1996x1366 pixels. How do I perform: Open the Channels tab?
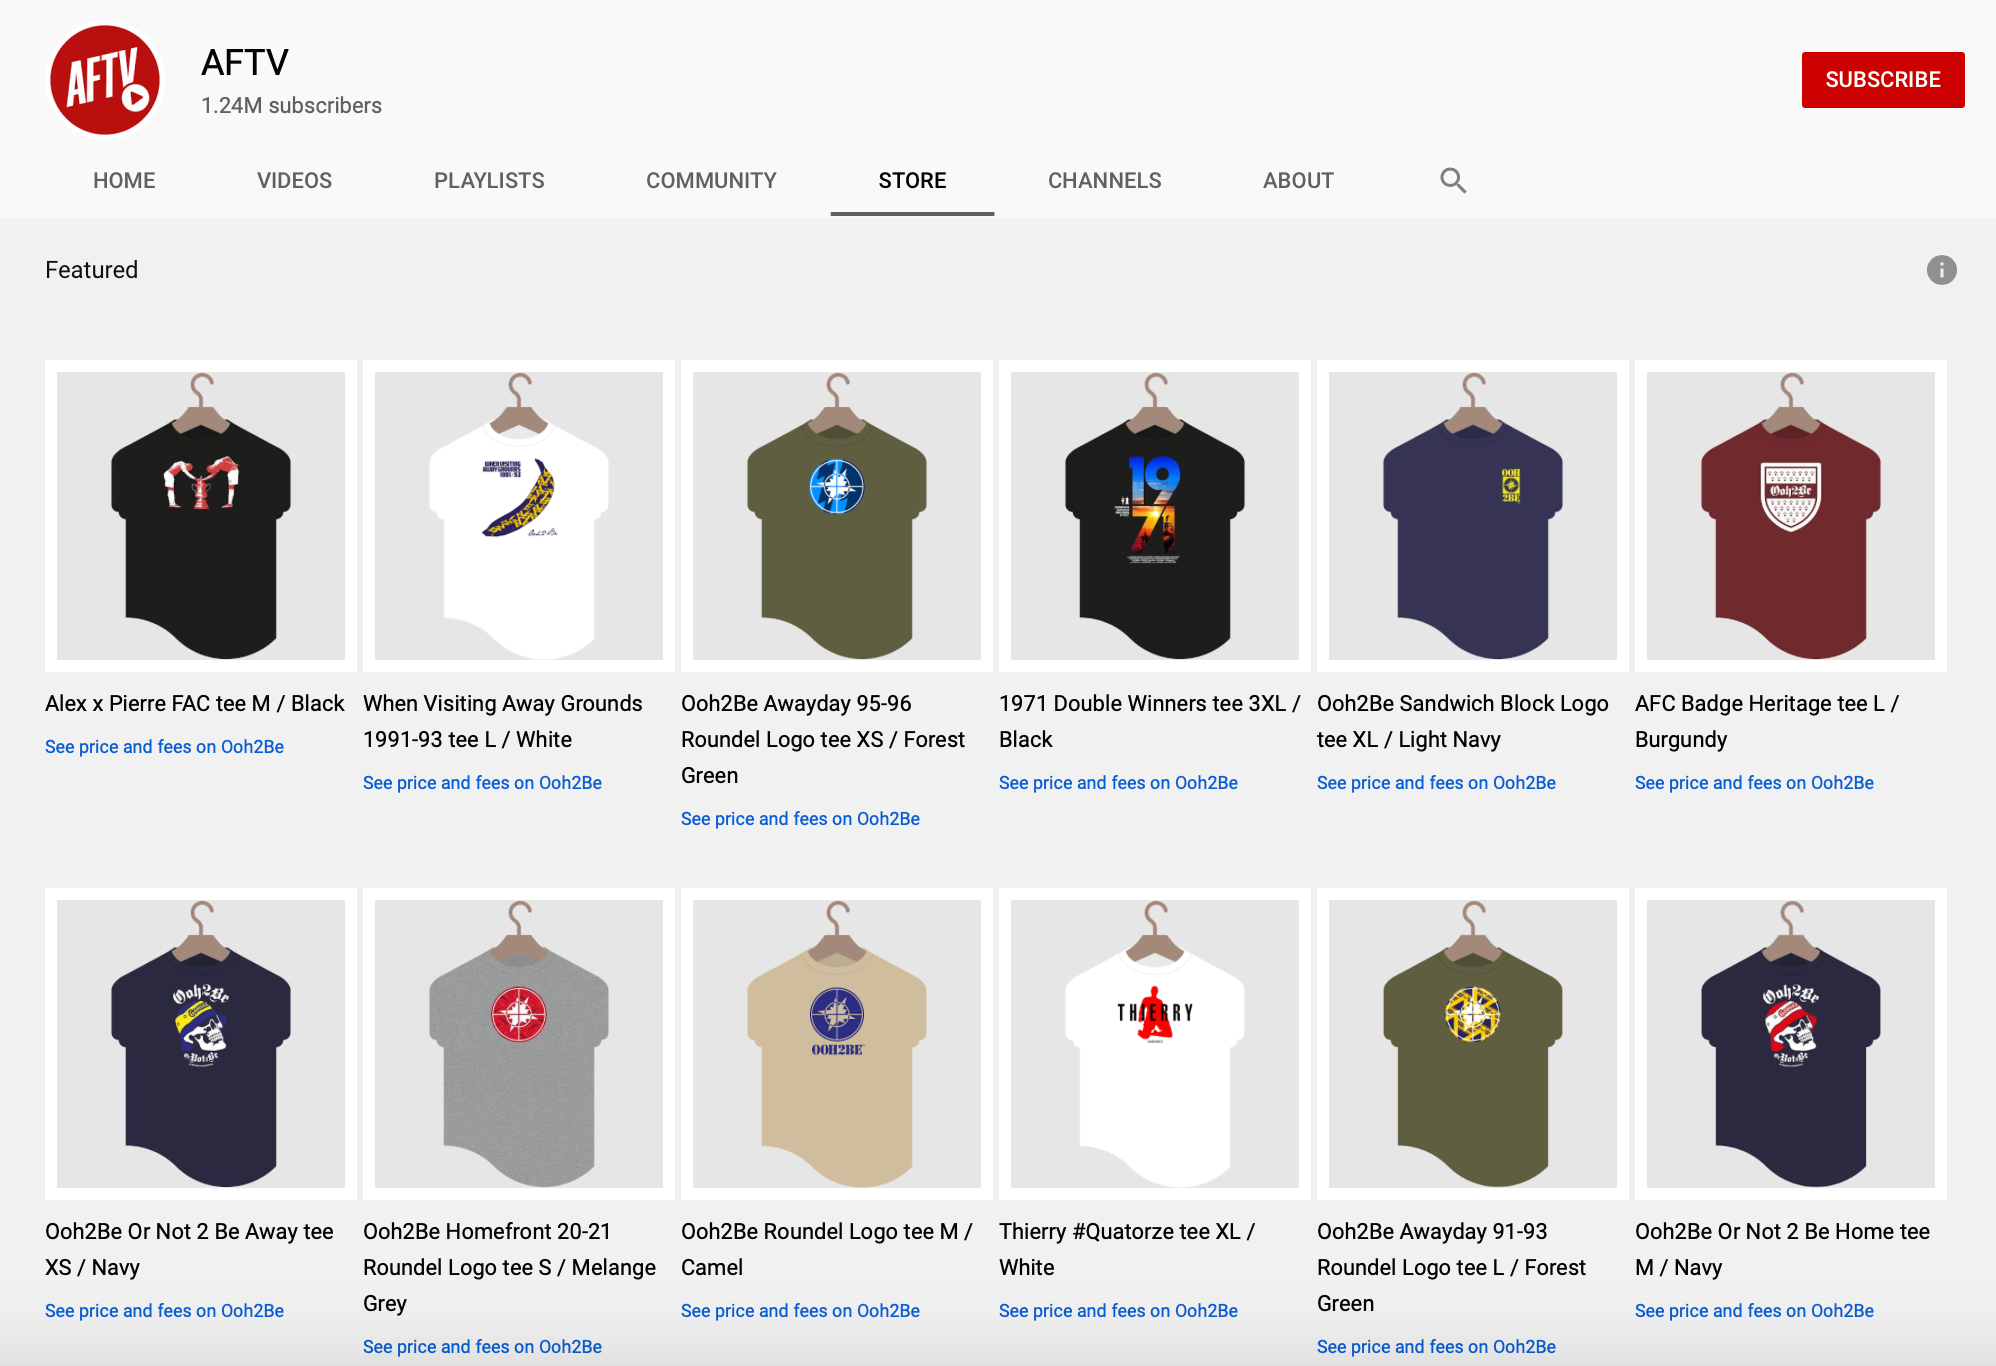pos(1104,181)
